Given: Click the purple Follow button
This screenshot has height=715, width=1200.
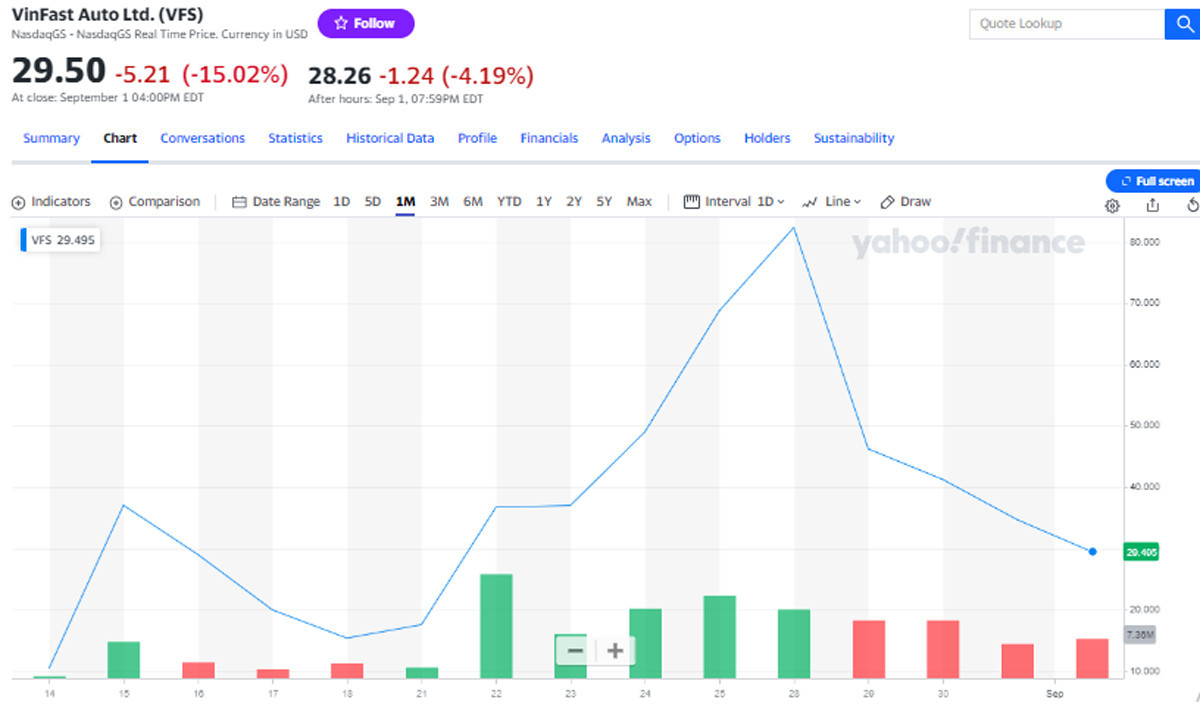Looking at the screenshot, I should (366, 23).
